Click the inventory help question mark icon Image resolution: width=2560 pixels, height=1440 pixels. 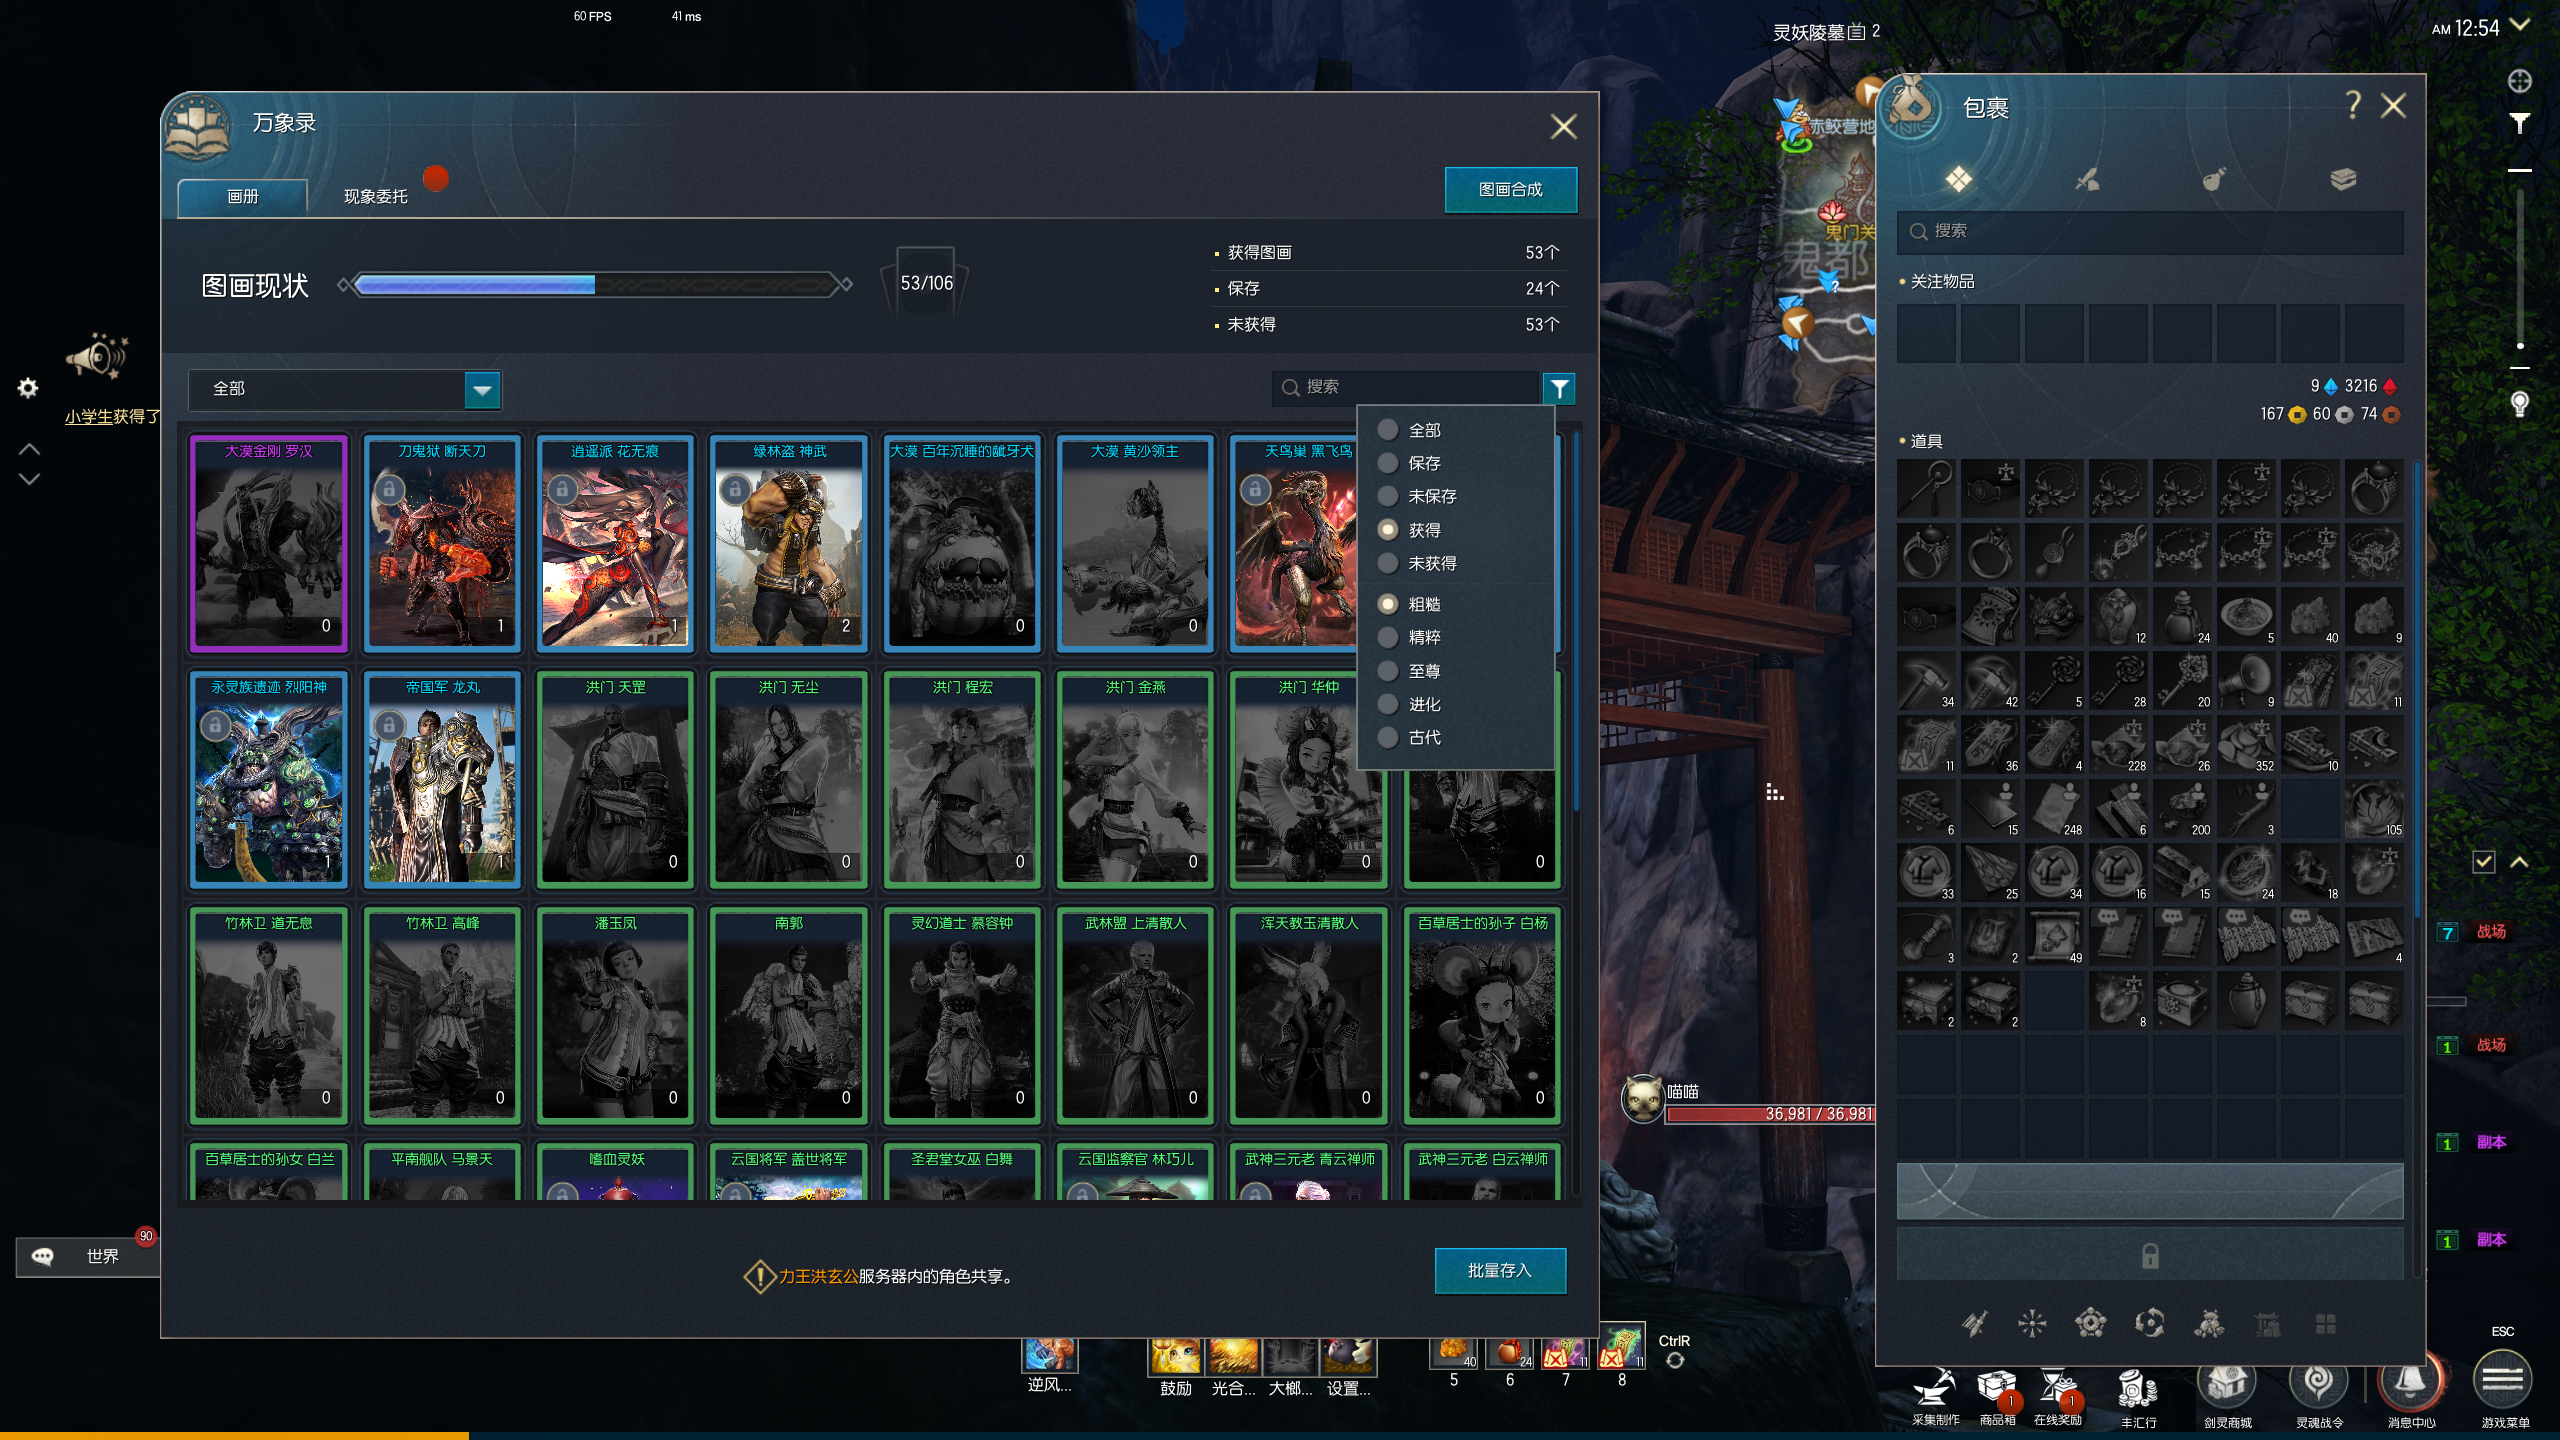[2353, 105]
